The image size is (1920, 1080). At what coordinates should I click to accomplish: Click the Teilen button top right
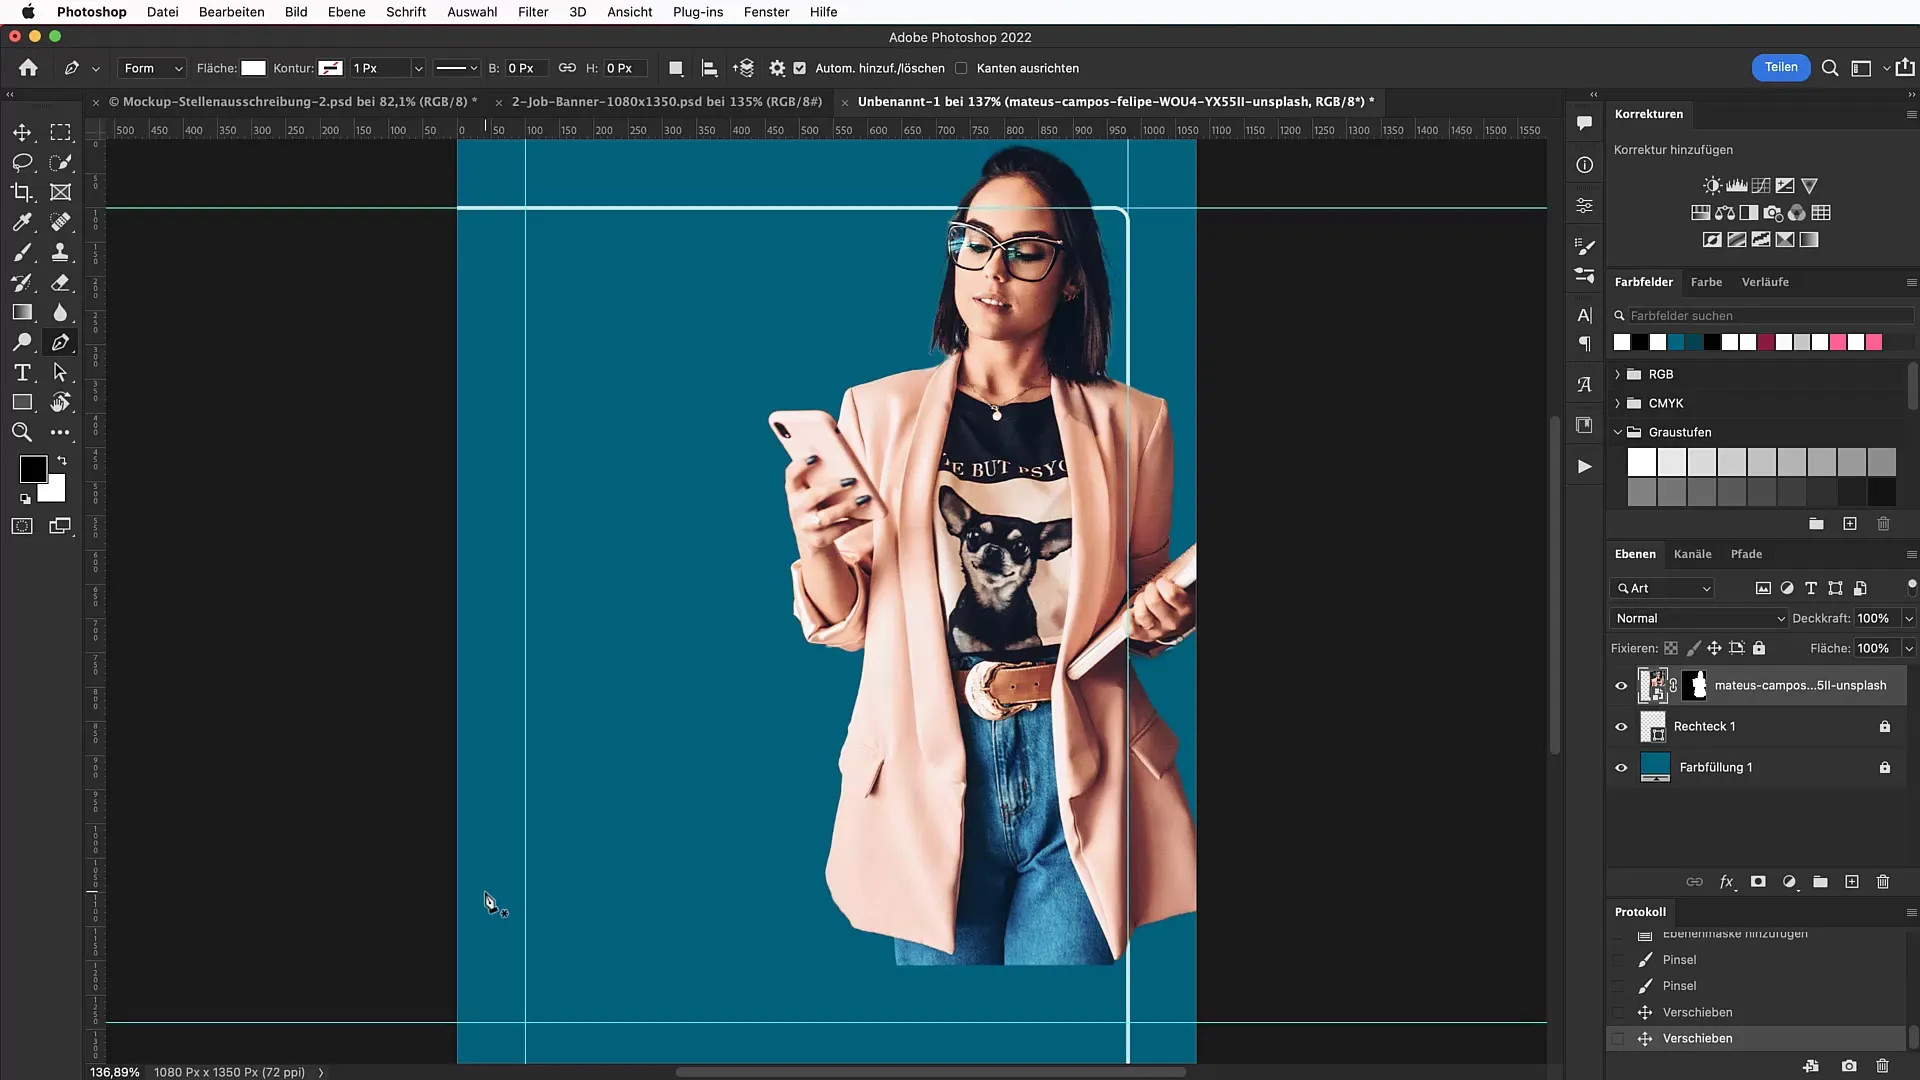(x=1780, y=67)
